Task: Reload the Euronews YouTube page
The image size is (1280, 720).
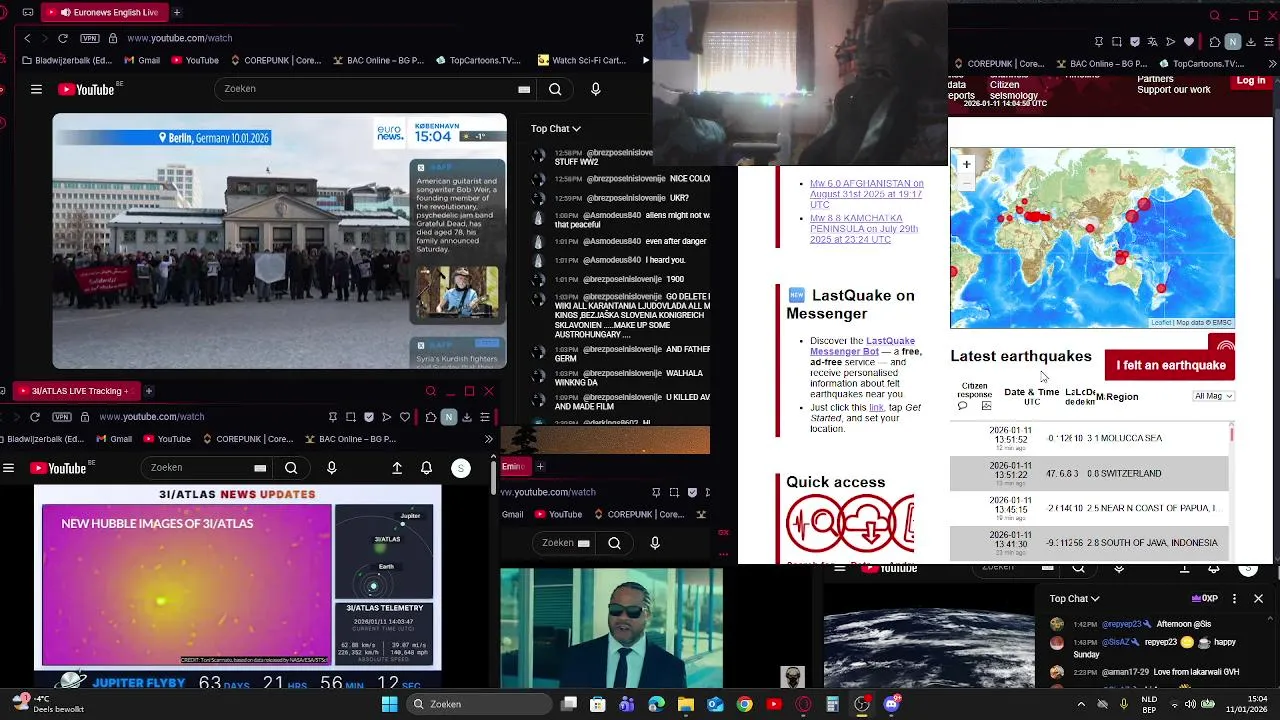Action: 62,38
